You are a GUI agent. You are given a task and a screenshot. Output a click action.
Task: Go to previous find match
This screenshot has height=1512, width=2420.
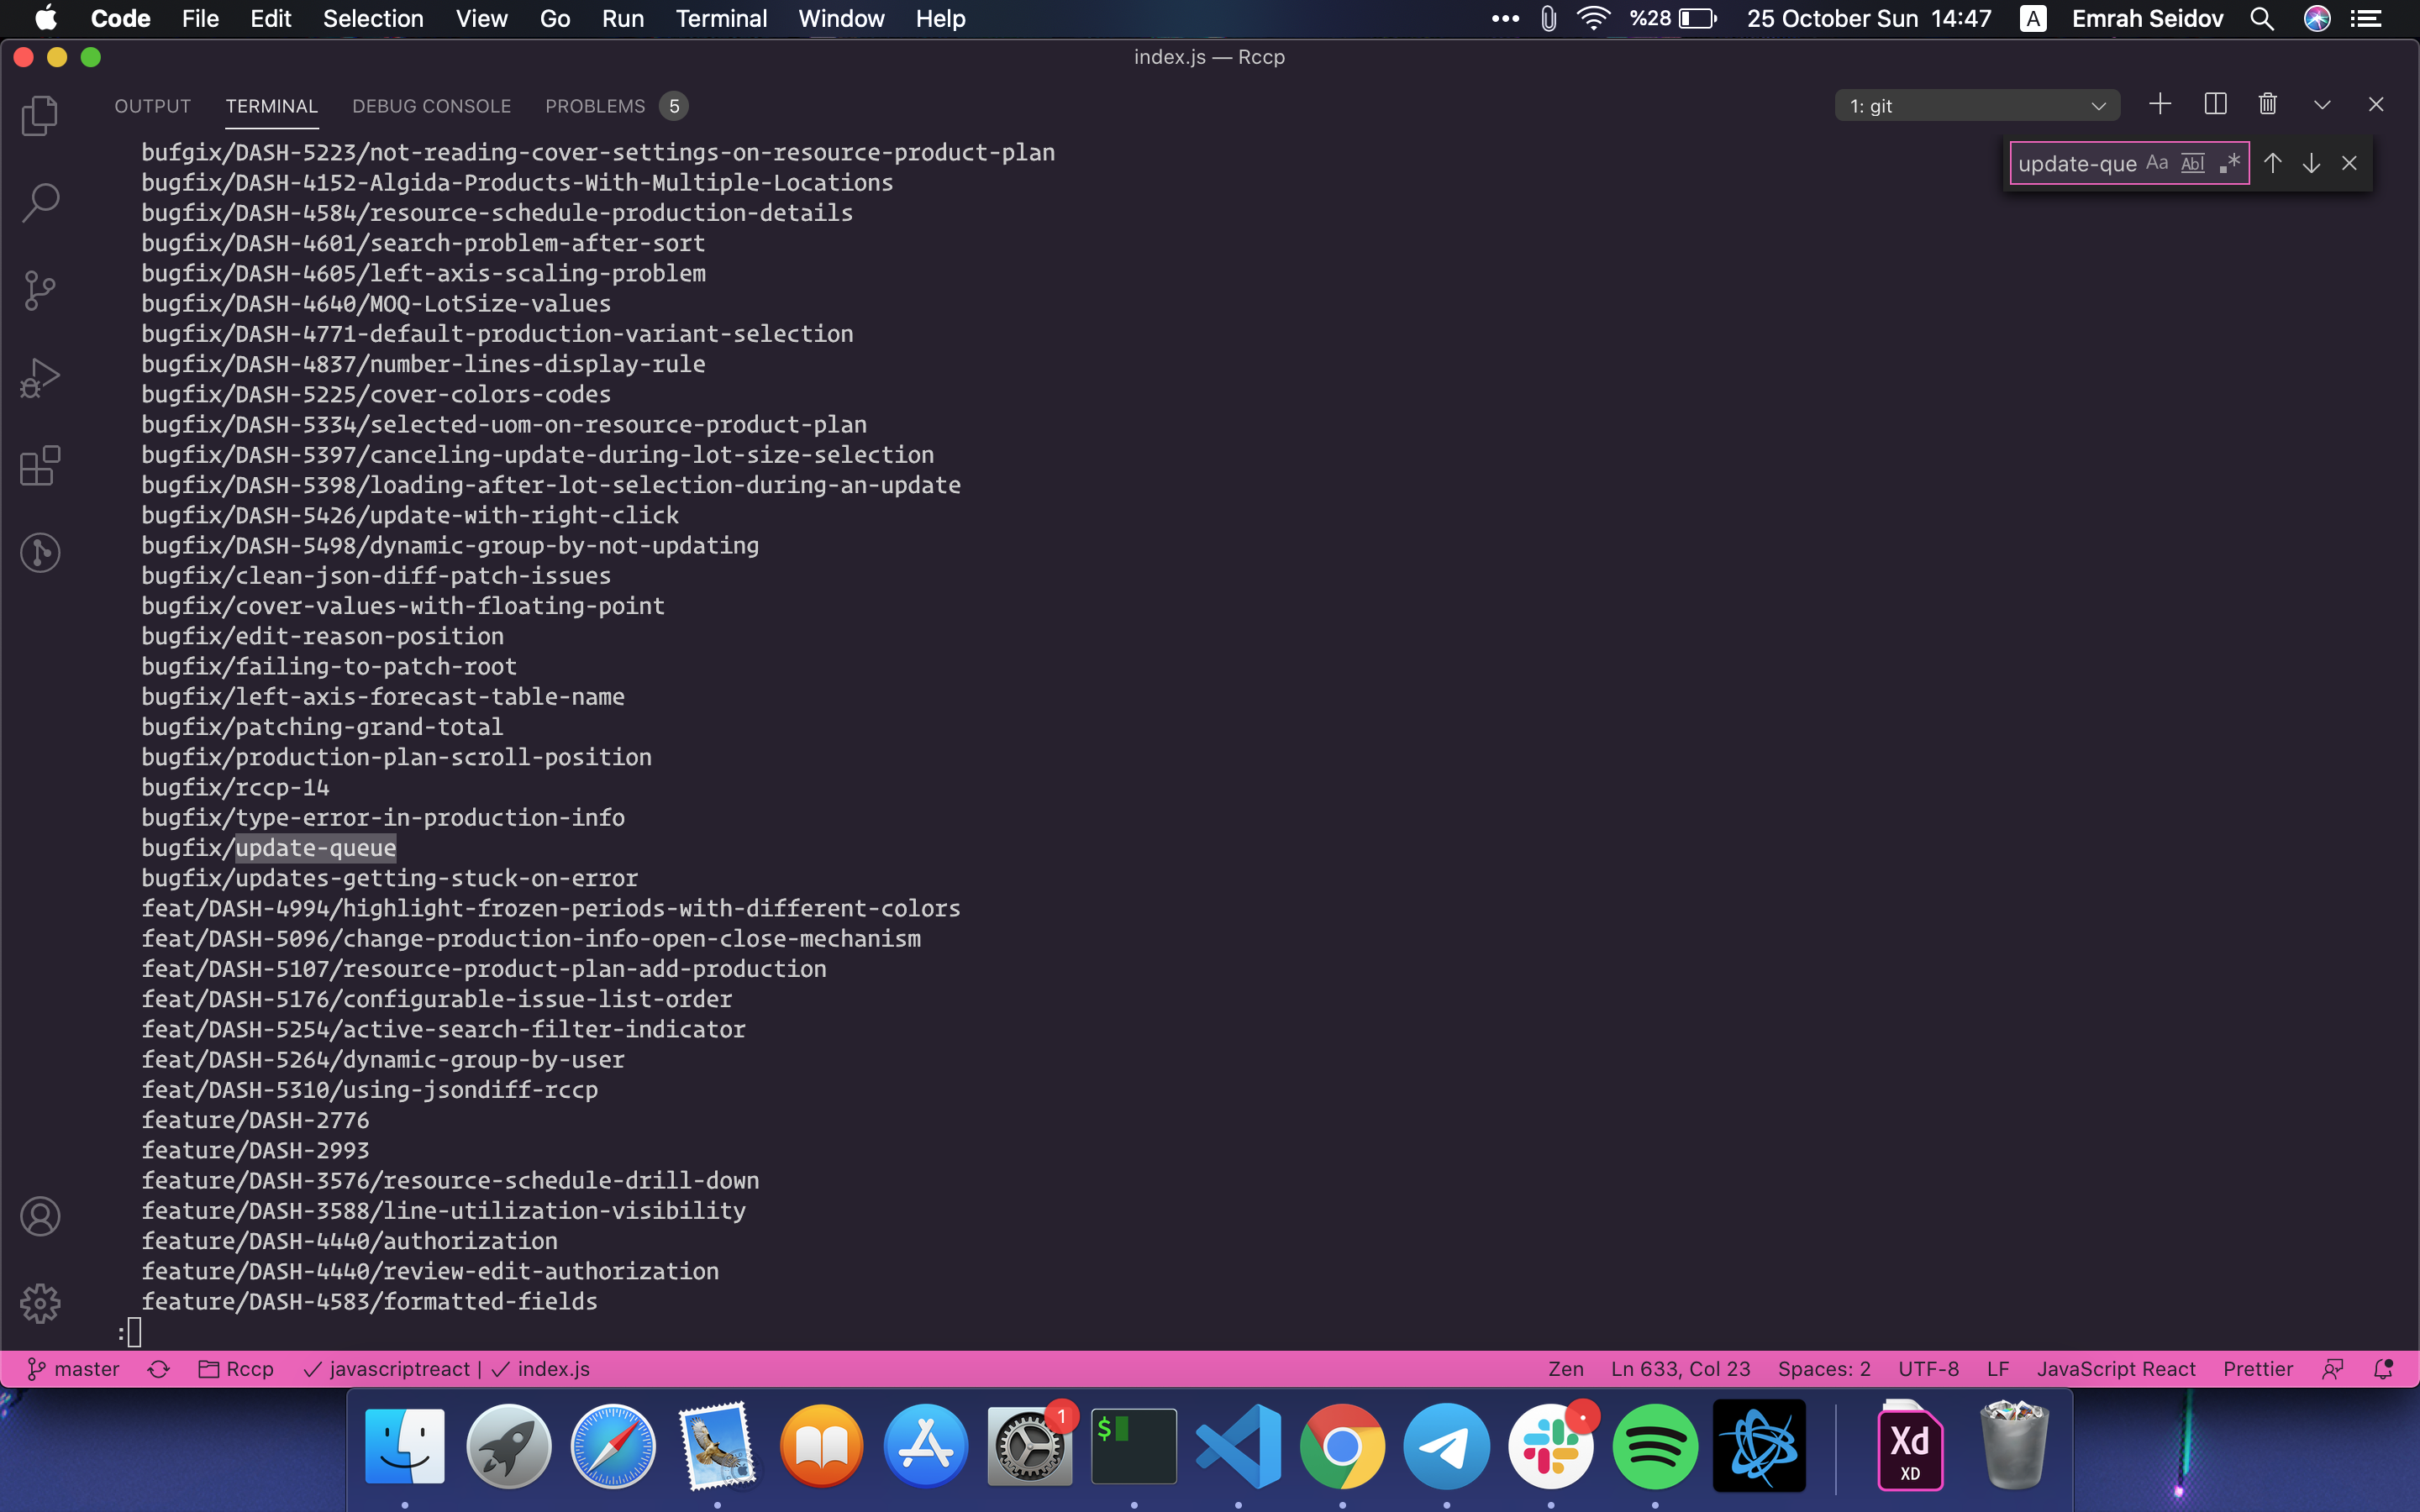(2273, 163)
